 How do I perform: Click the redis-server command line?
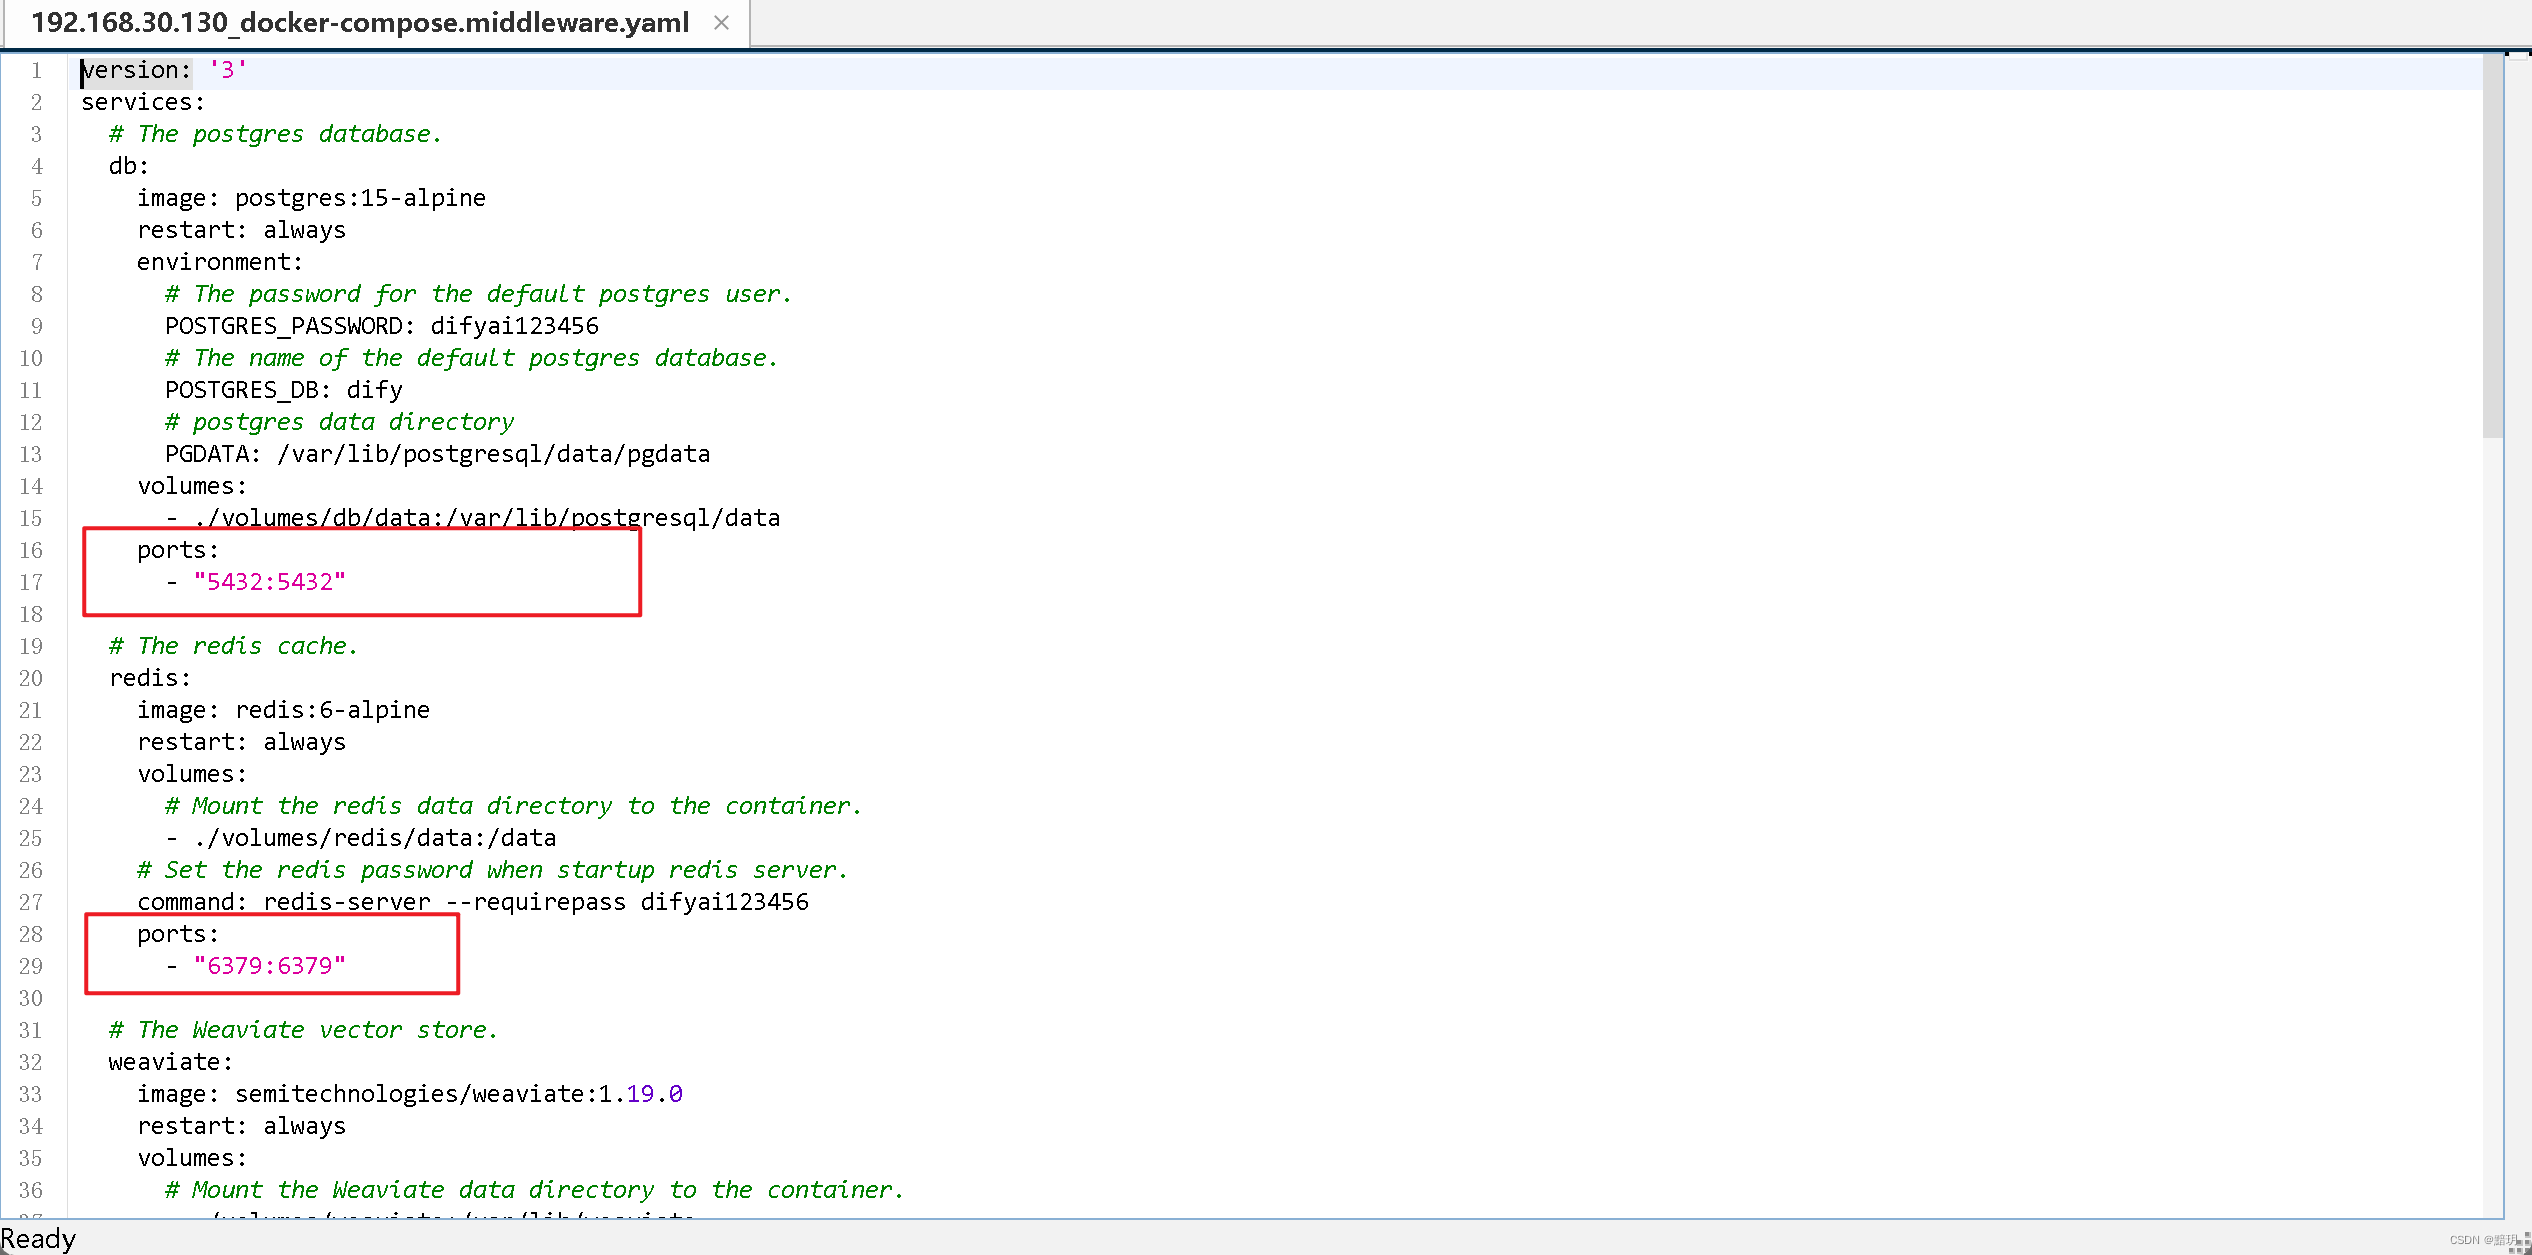[473, 902]
